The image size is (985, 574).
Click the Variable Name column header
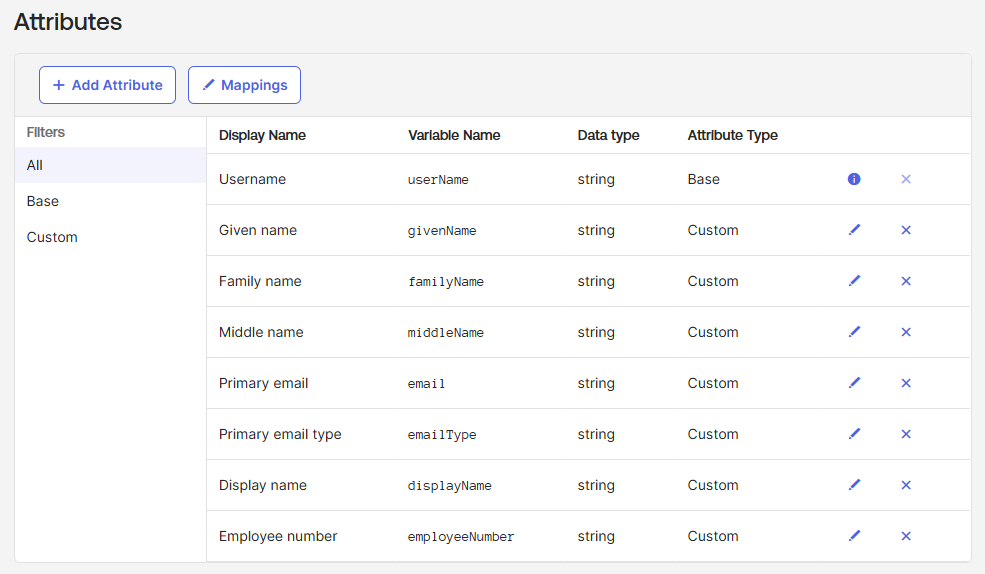[x=454, y=135]
